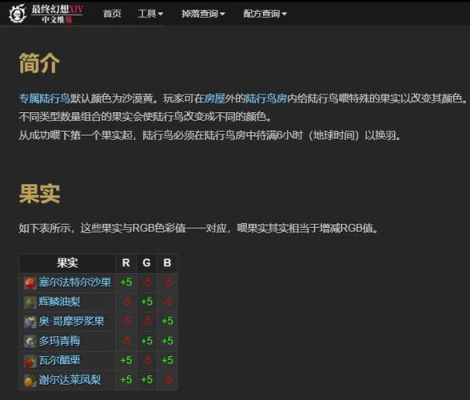Open the 奥·哥摩罗浆果 item link
The image size is (470, 400).
[71, 321]
